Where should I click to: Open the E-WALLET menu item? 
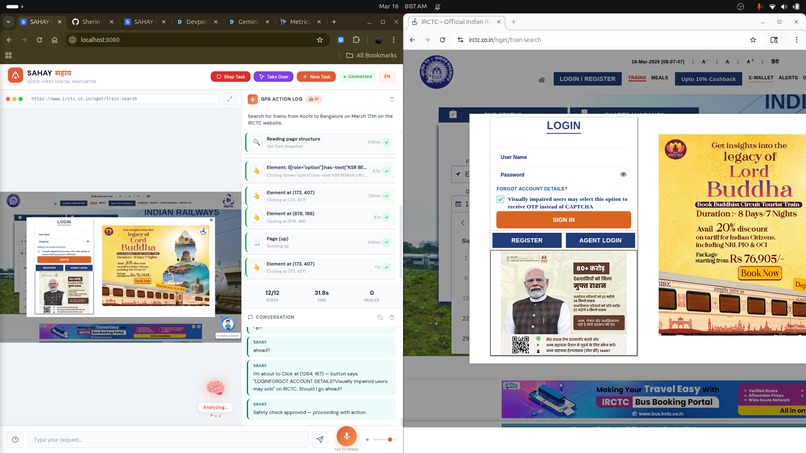pos(761,78)
